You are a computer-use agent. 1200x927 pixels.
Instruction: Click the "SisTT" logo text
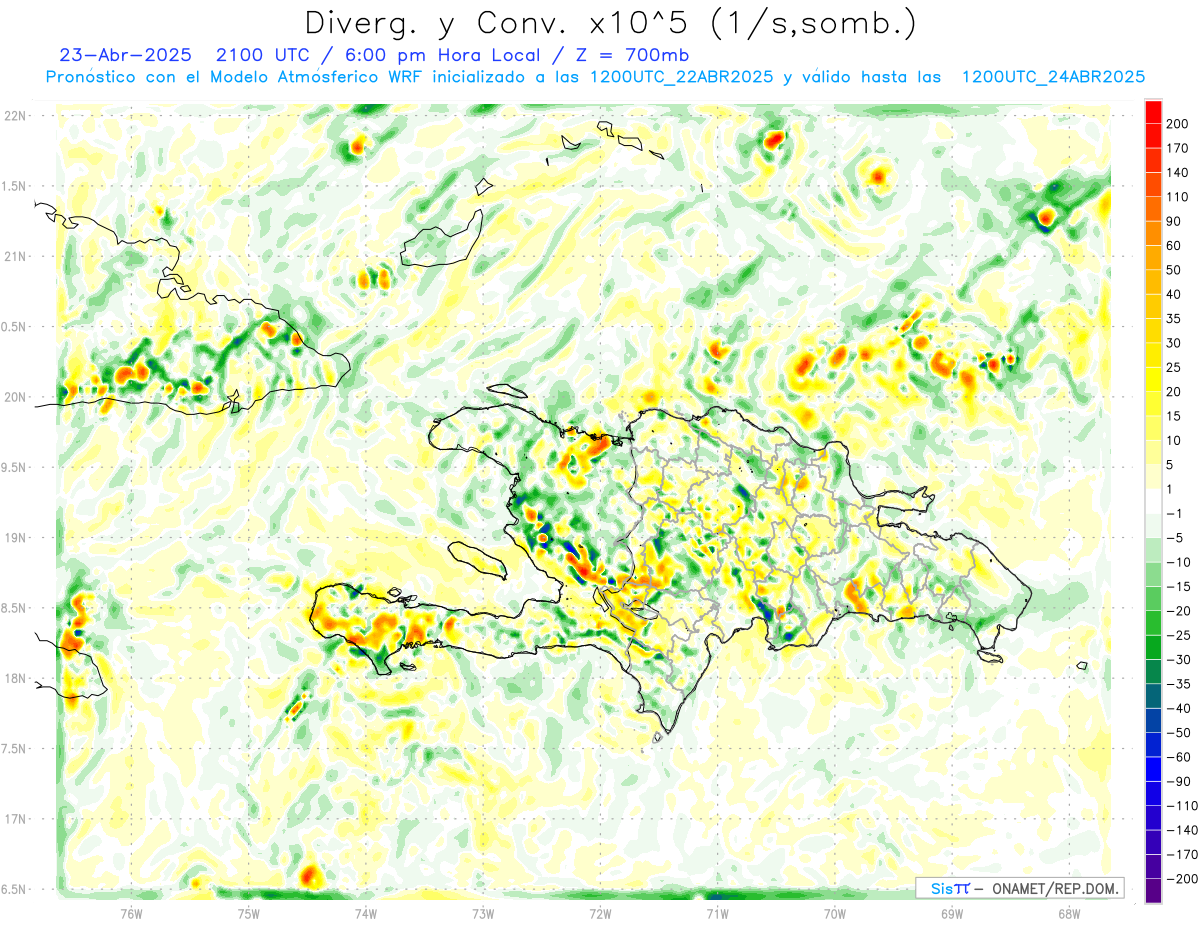click(x=950, y=888)
